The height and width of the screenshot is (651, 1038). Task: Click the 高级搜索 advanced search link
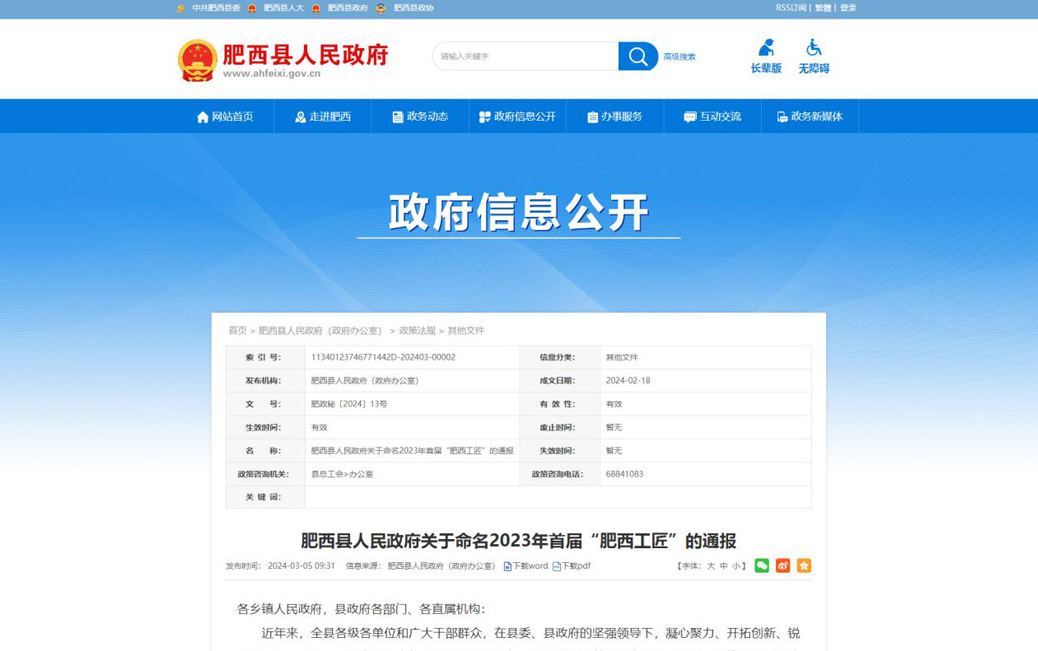point(679,57)
